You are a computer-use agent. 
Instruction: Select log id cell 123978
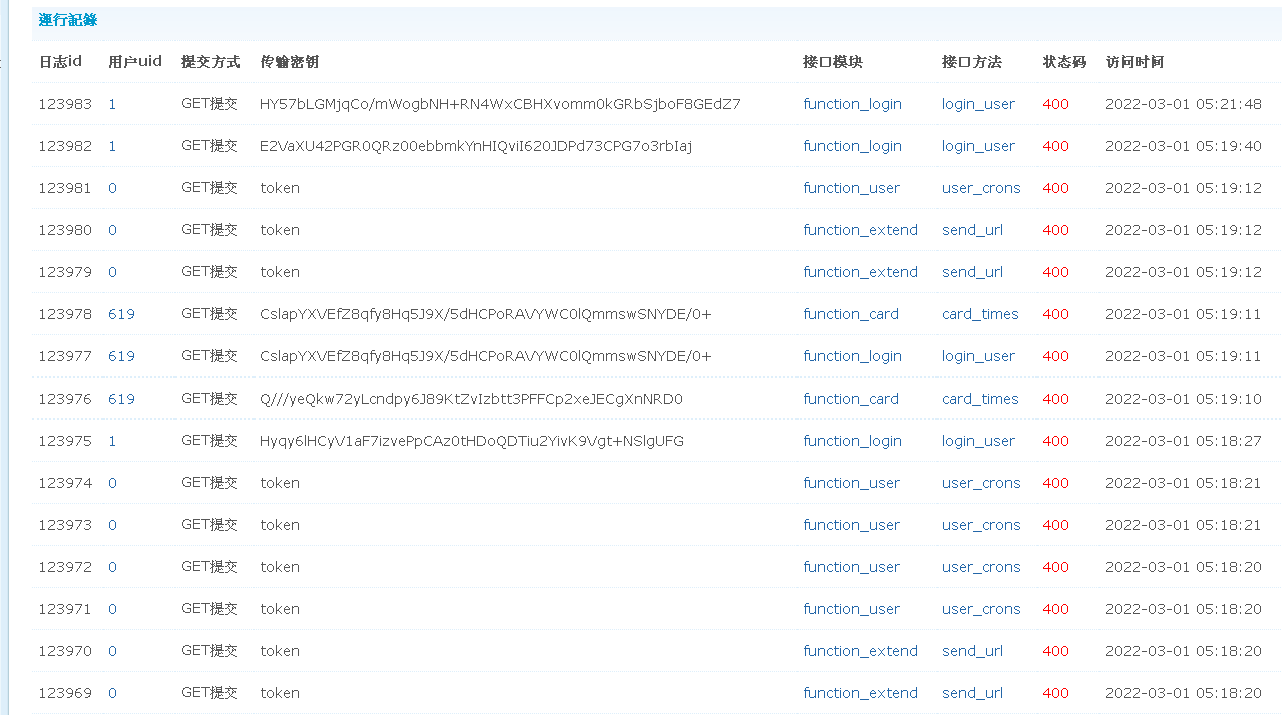(x=65, y=314)
